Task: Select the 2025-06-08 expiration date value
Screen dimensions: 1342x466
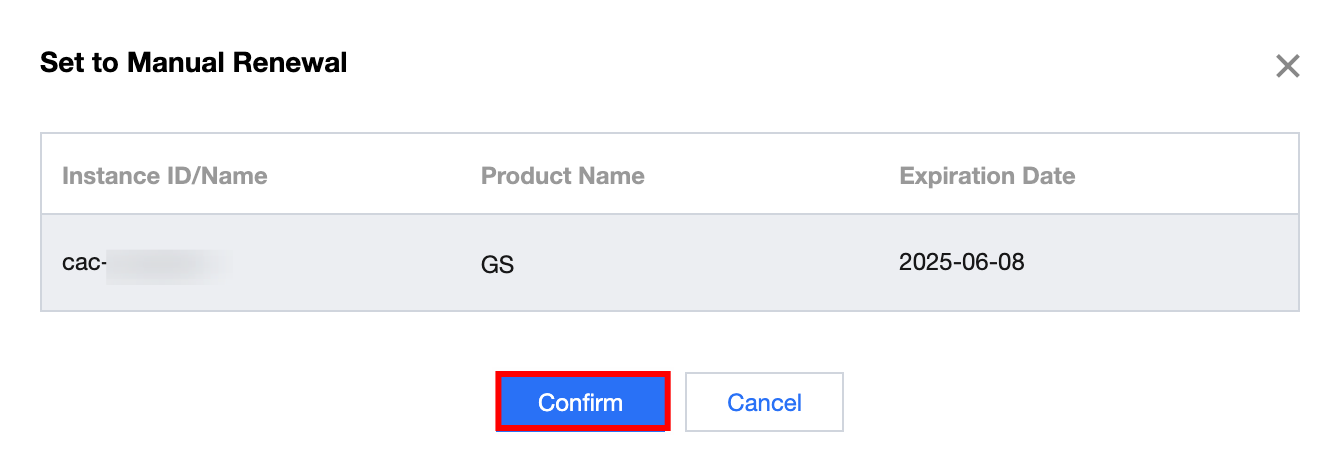Action: [961, 263]
